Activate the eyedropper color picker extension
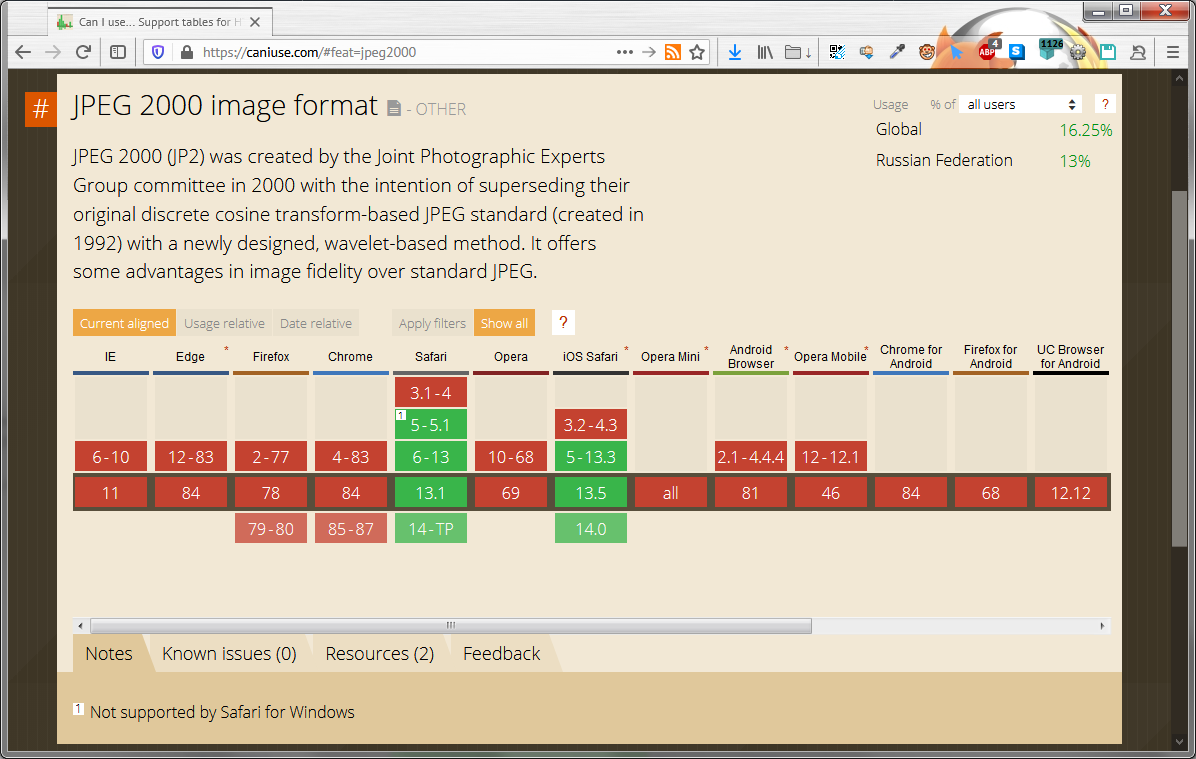Screen dimensions: 1196x759 897,52
